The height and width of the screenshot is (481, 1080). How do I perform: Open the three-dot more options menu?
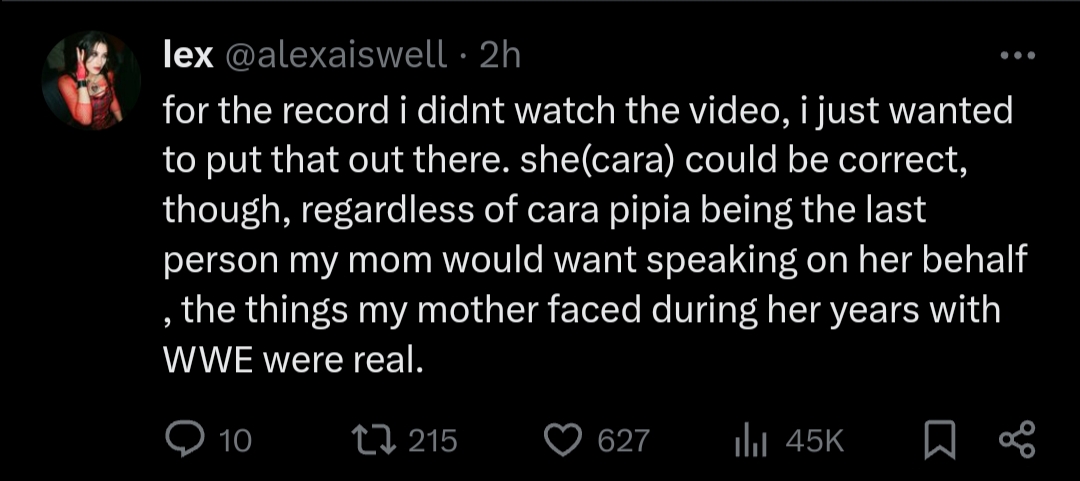(x=1017, y=57)
